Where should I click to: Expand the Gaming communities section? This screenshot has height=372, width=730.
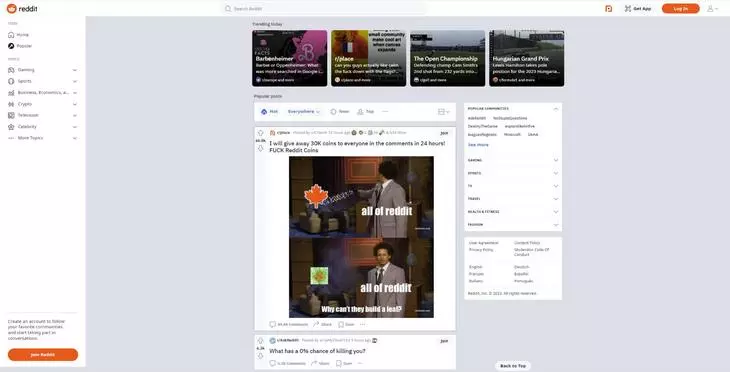pyautogui.click(x=555, y=160)
